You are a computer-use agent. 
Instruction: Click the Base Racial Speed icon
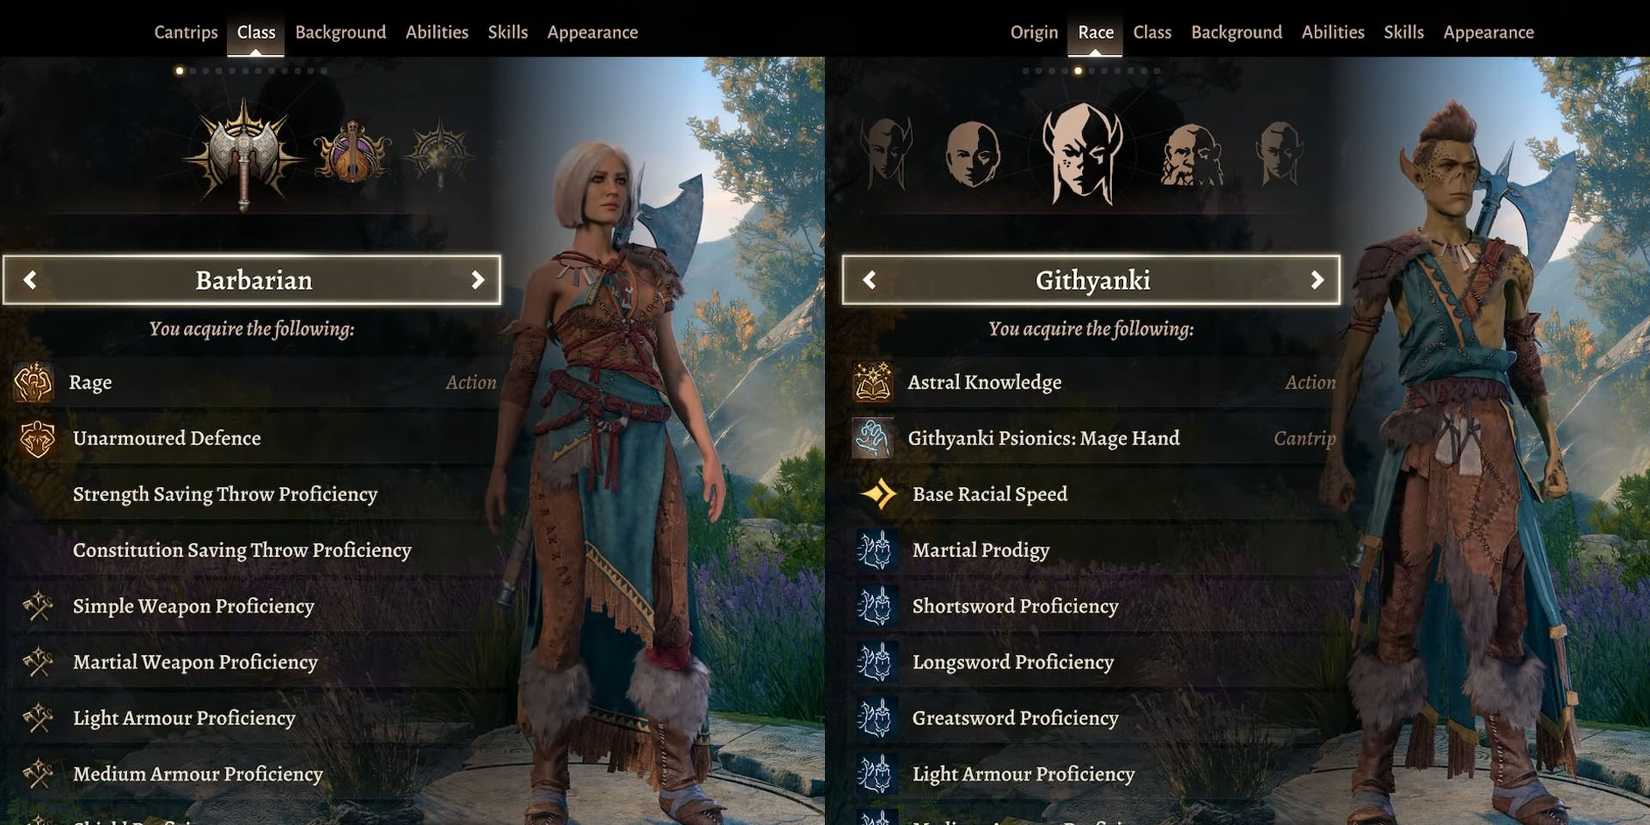(x=878, y=494)
